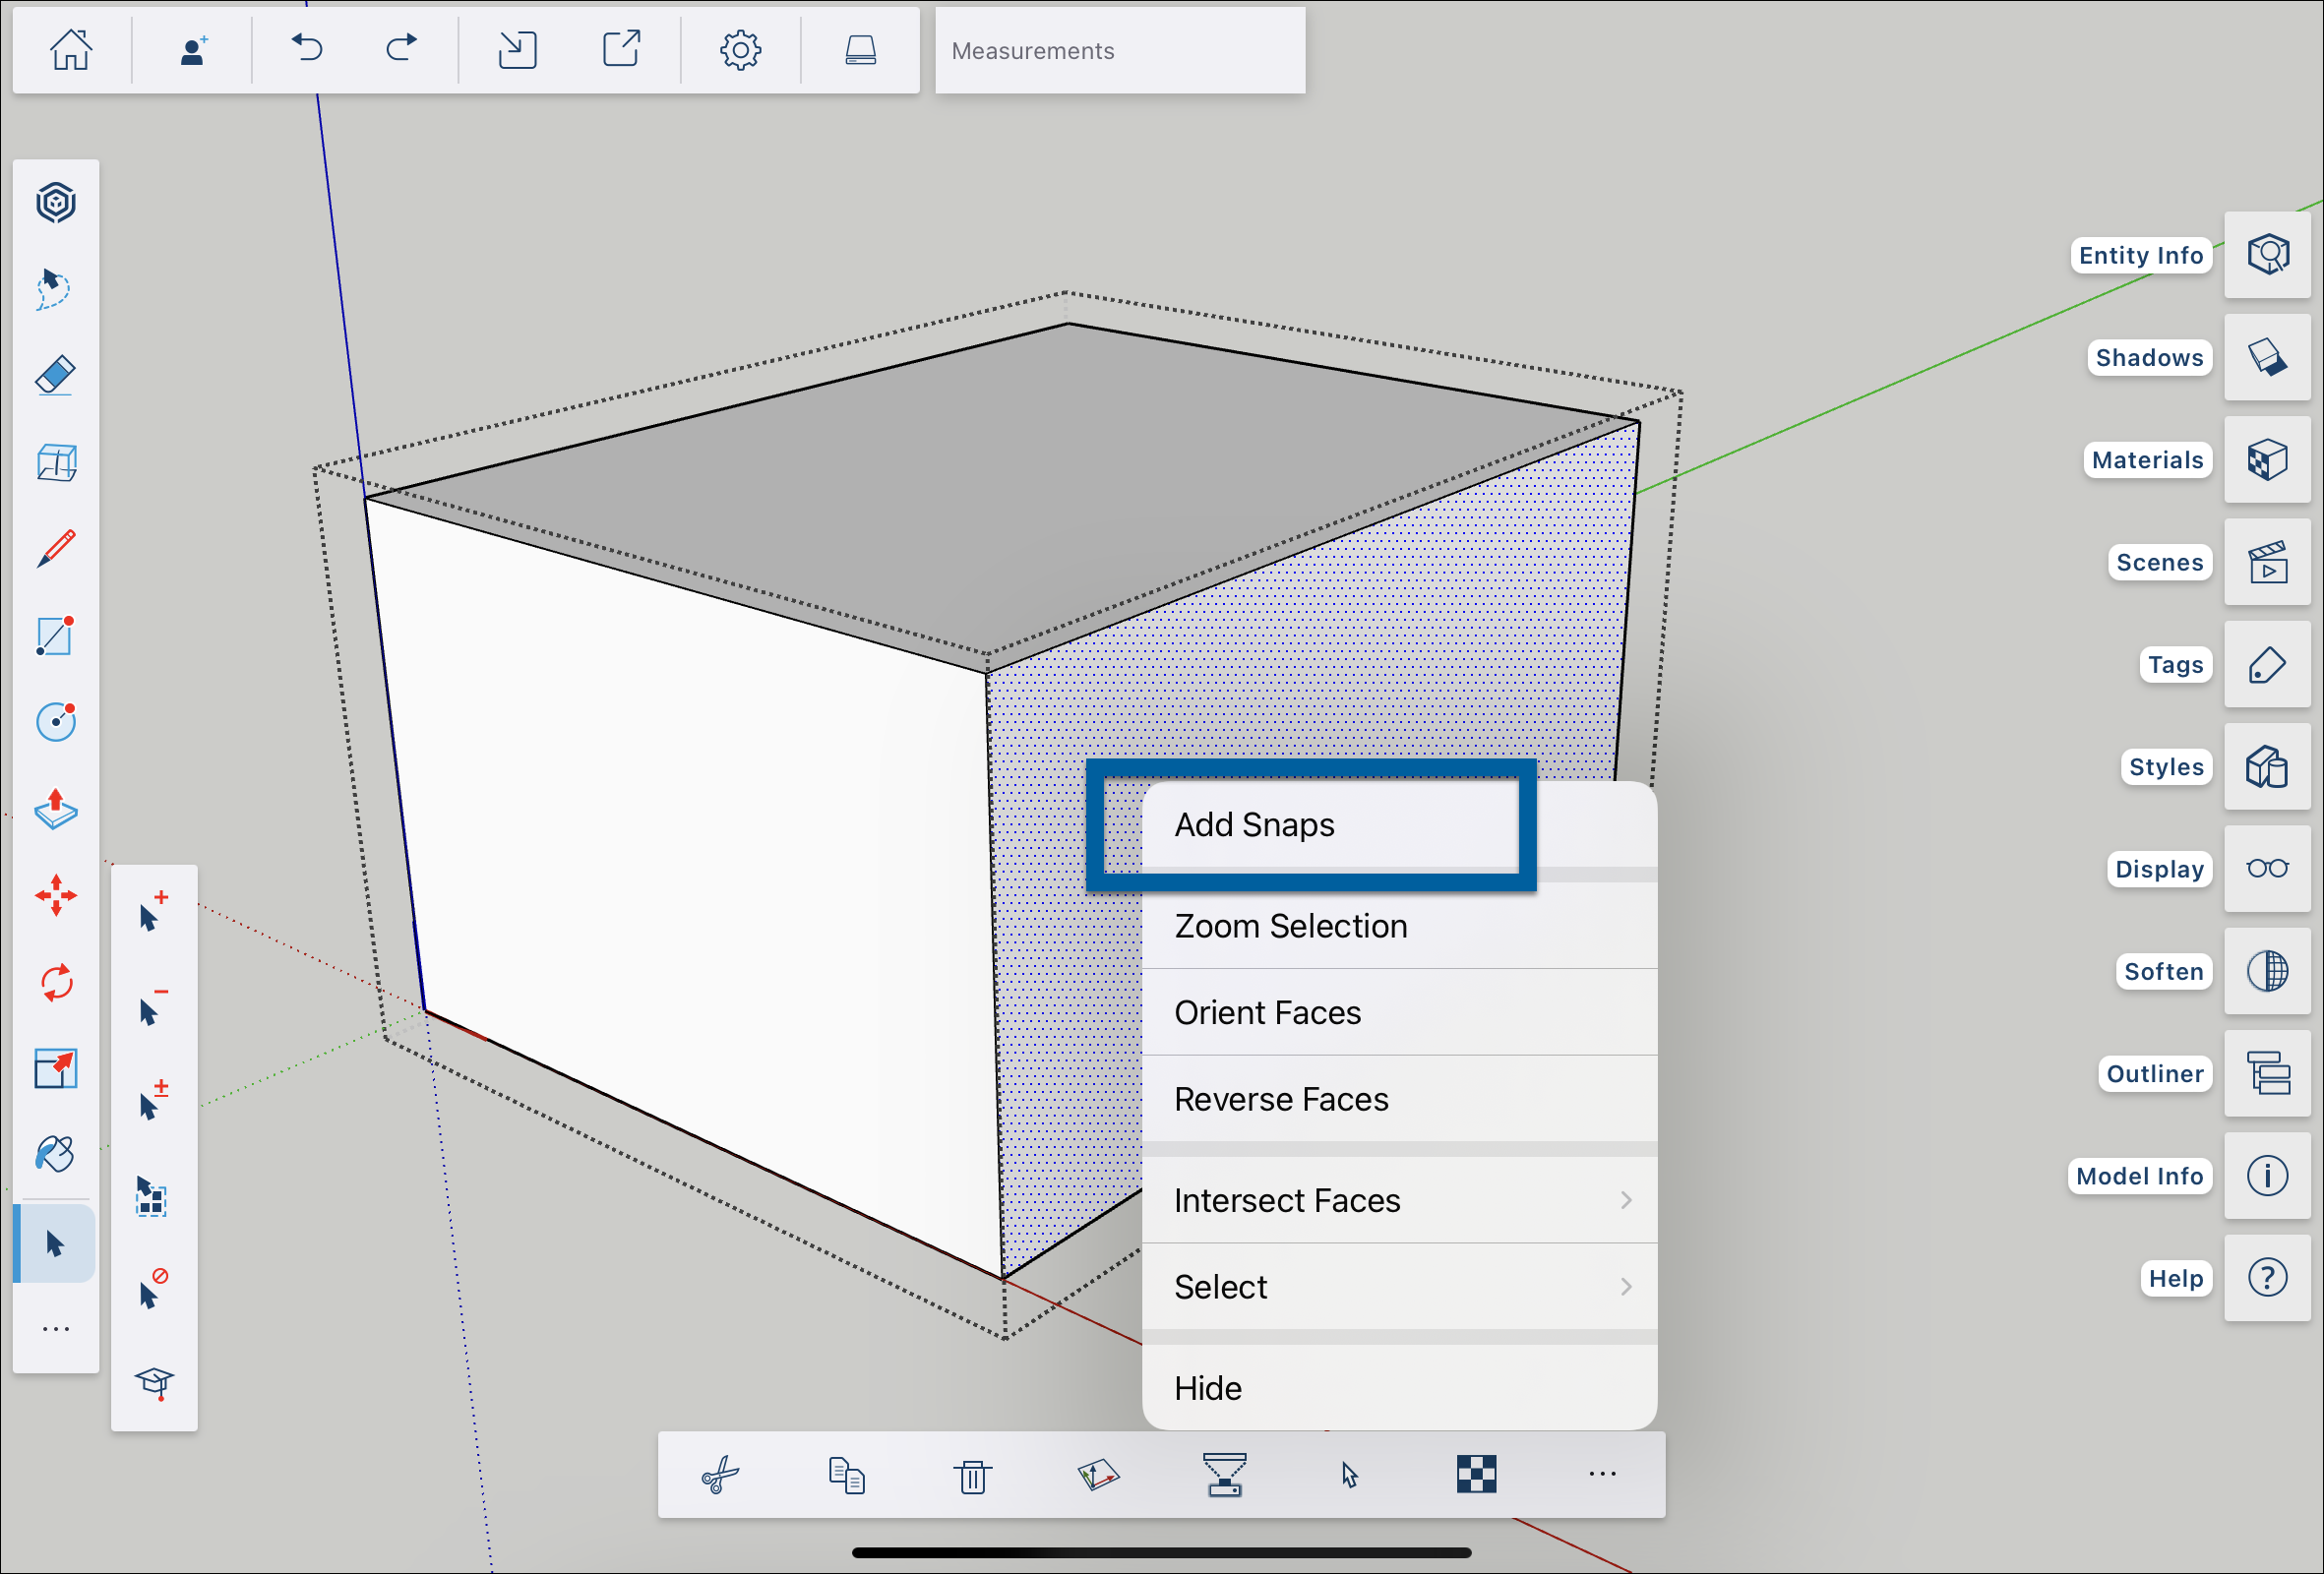Image resolution: width=2324 pixels, height=1574 pixels.
Task: Open the Instructor via graduation cap icon
Action: tap(154, 1384)
